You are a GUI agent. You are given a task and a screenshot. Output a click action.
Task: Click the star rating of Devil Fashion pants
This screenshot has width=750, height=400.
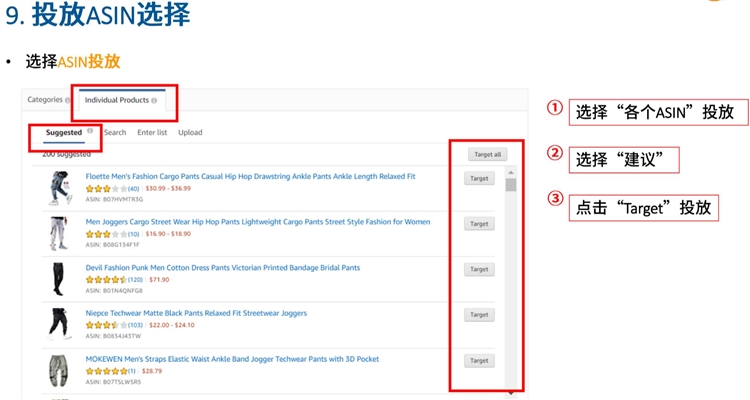106,280
